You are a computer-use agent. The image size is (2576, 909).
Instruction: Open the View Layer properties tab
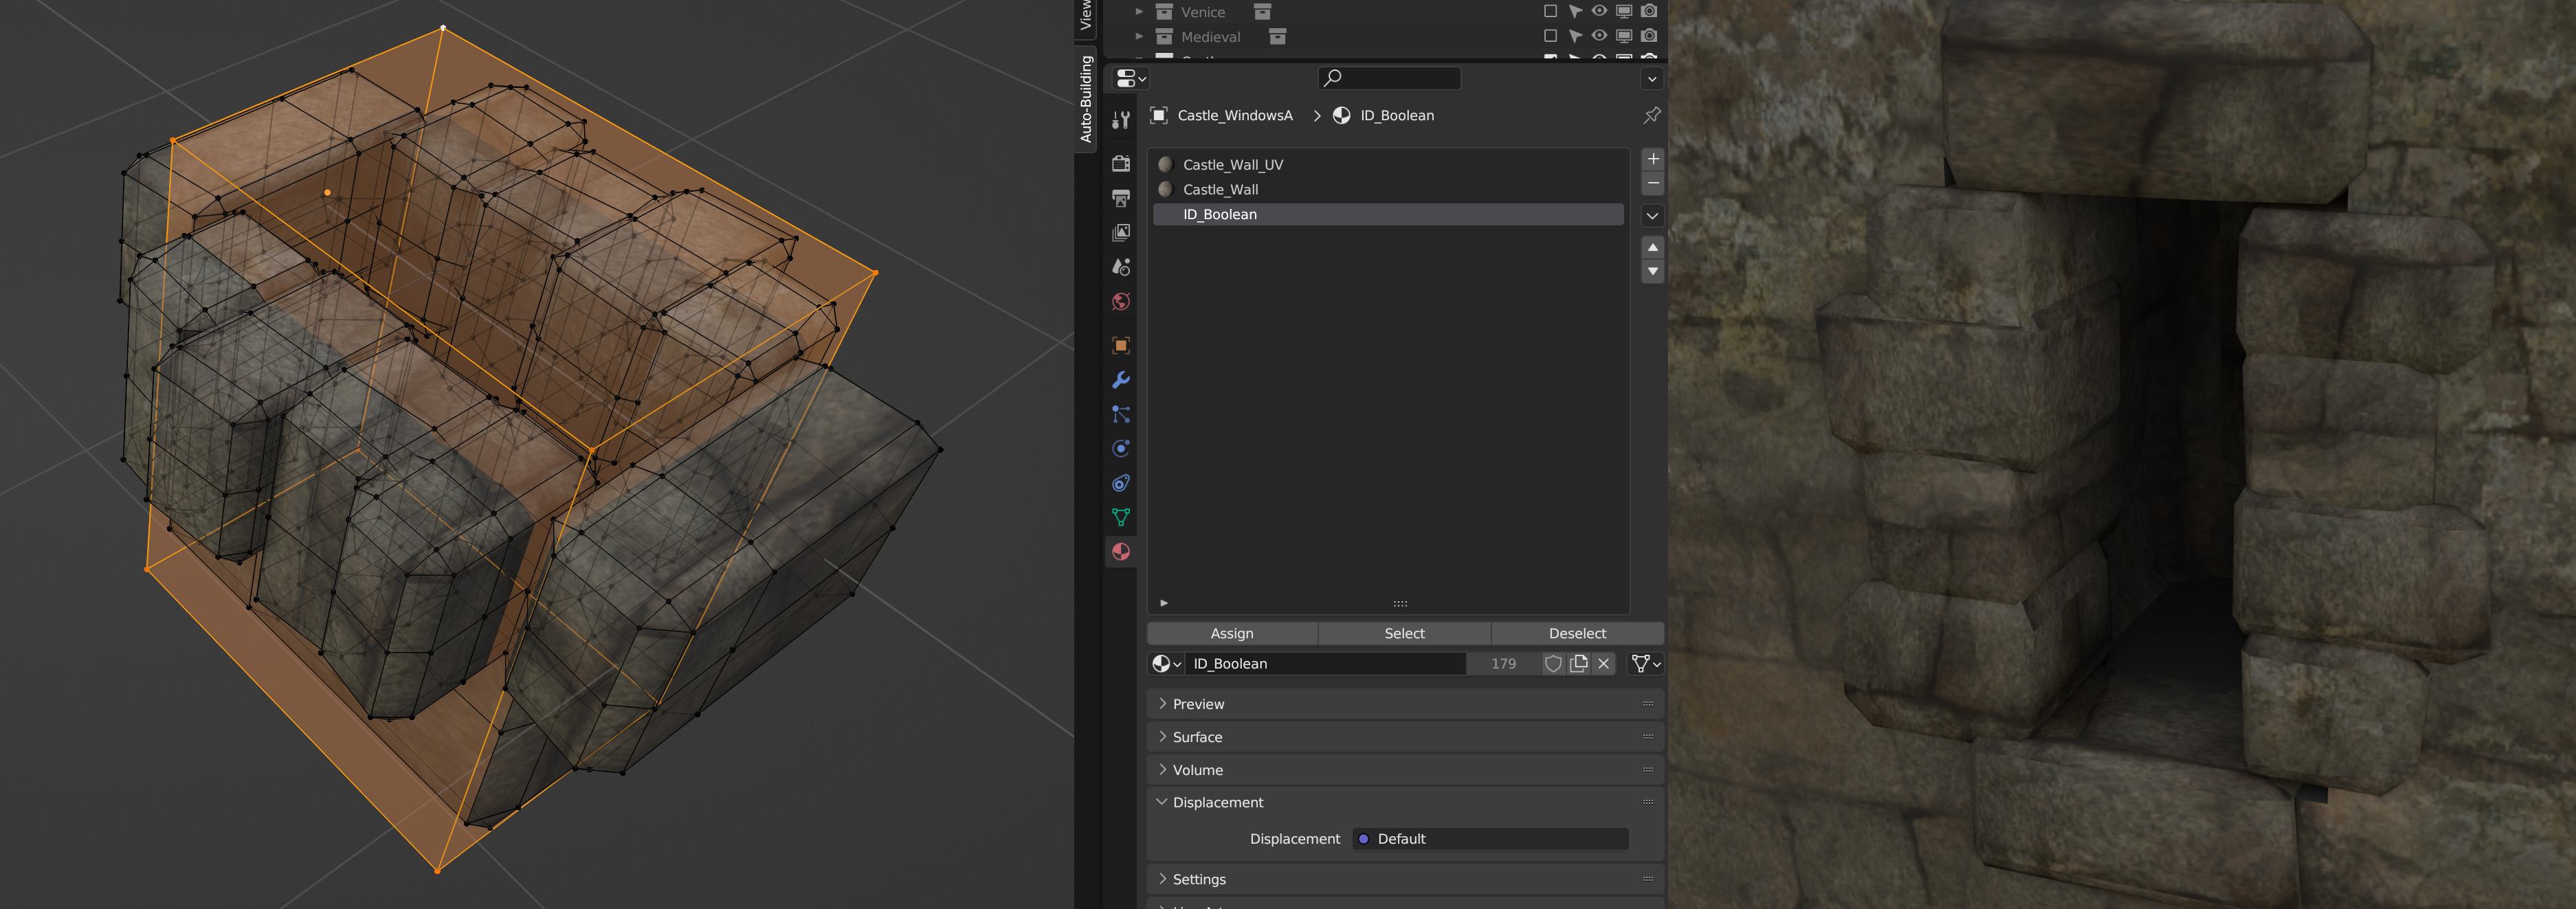(1121, 232)
